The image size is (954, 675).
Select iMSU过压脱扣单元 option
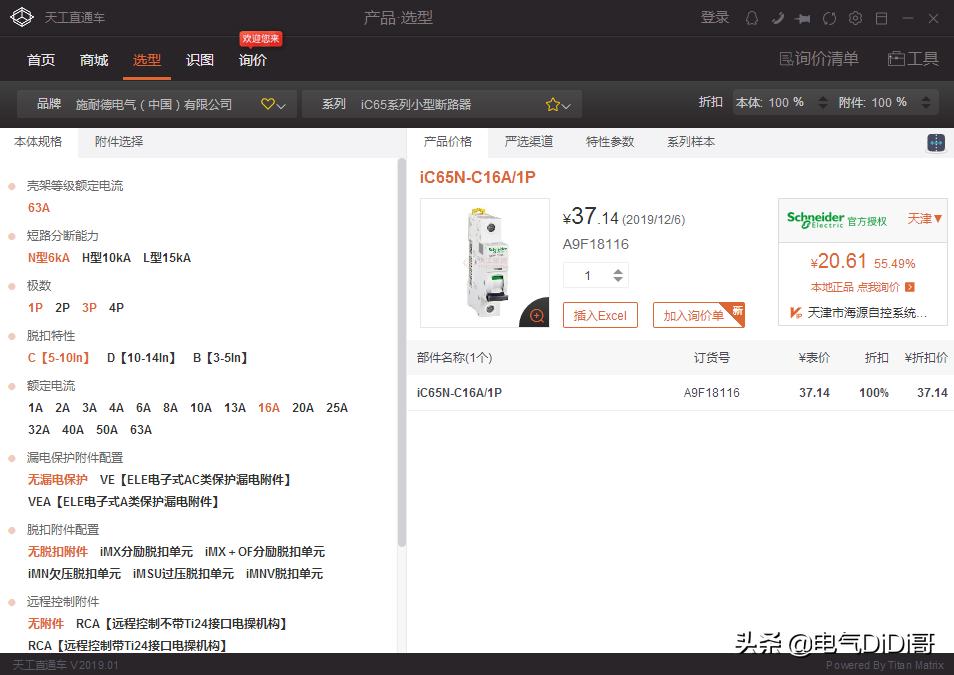point(183,573)
